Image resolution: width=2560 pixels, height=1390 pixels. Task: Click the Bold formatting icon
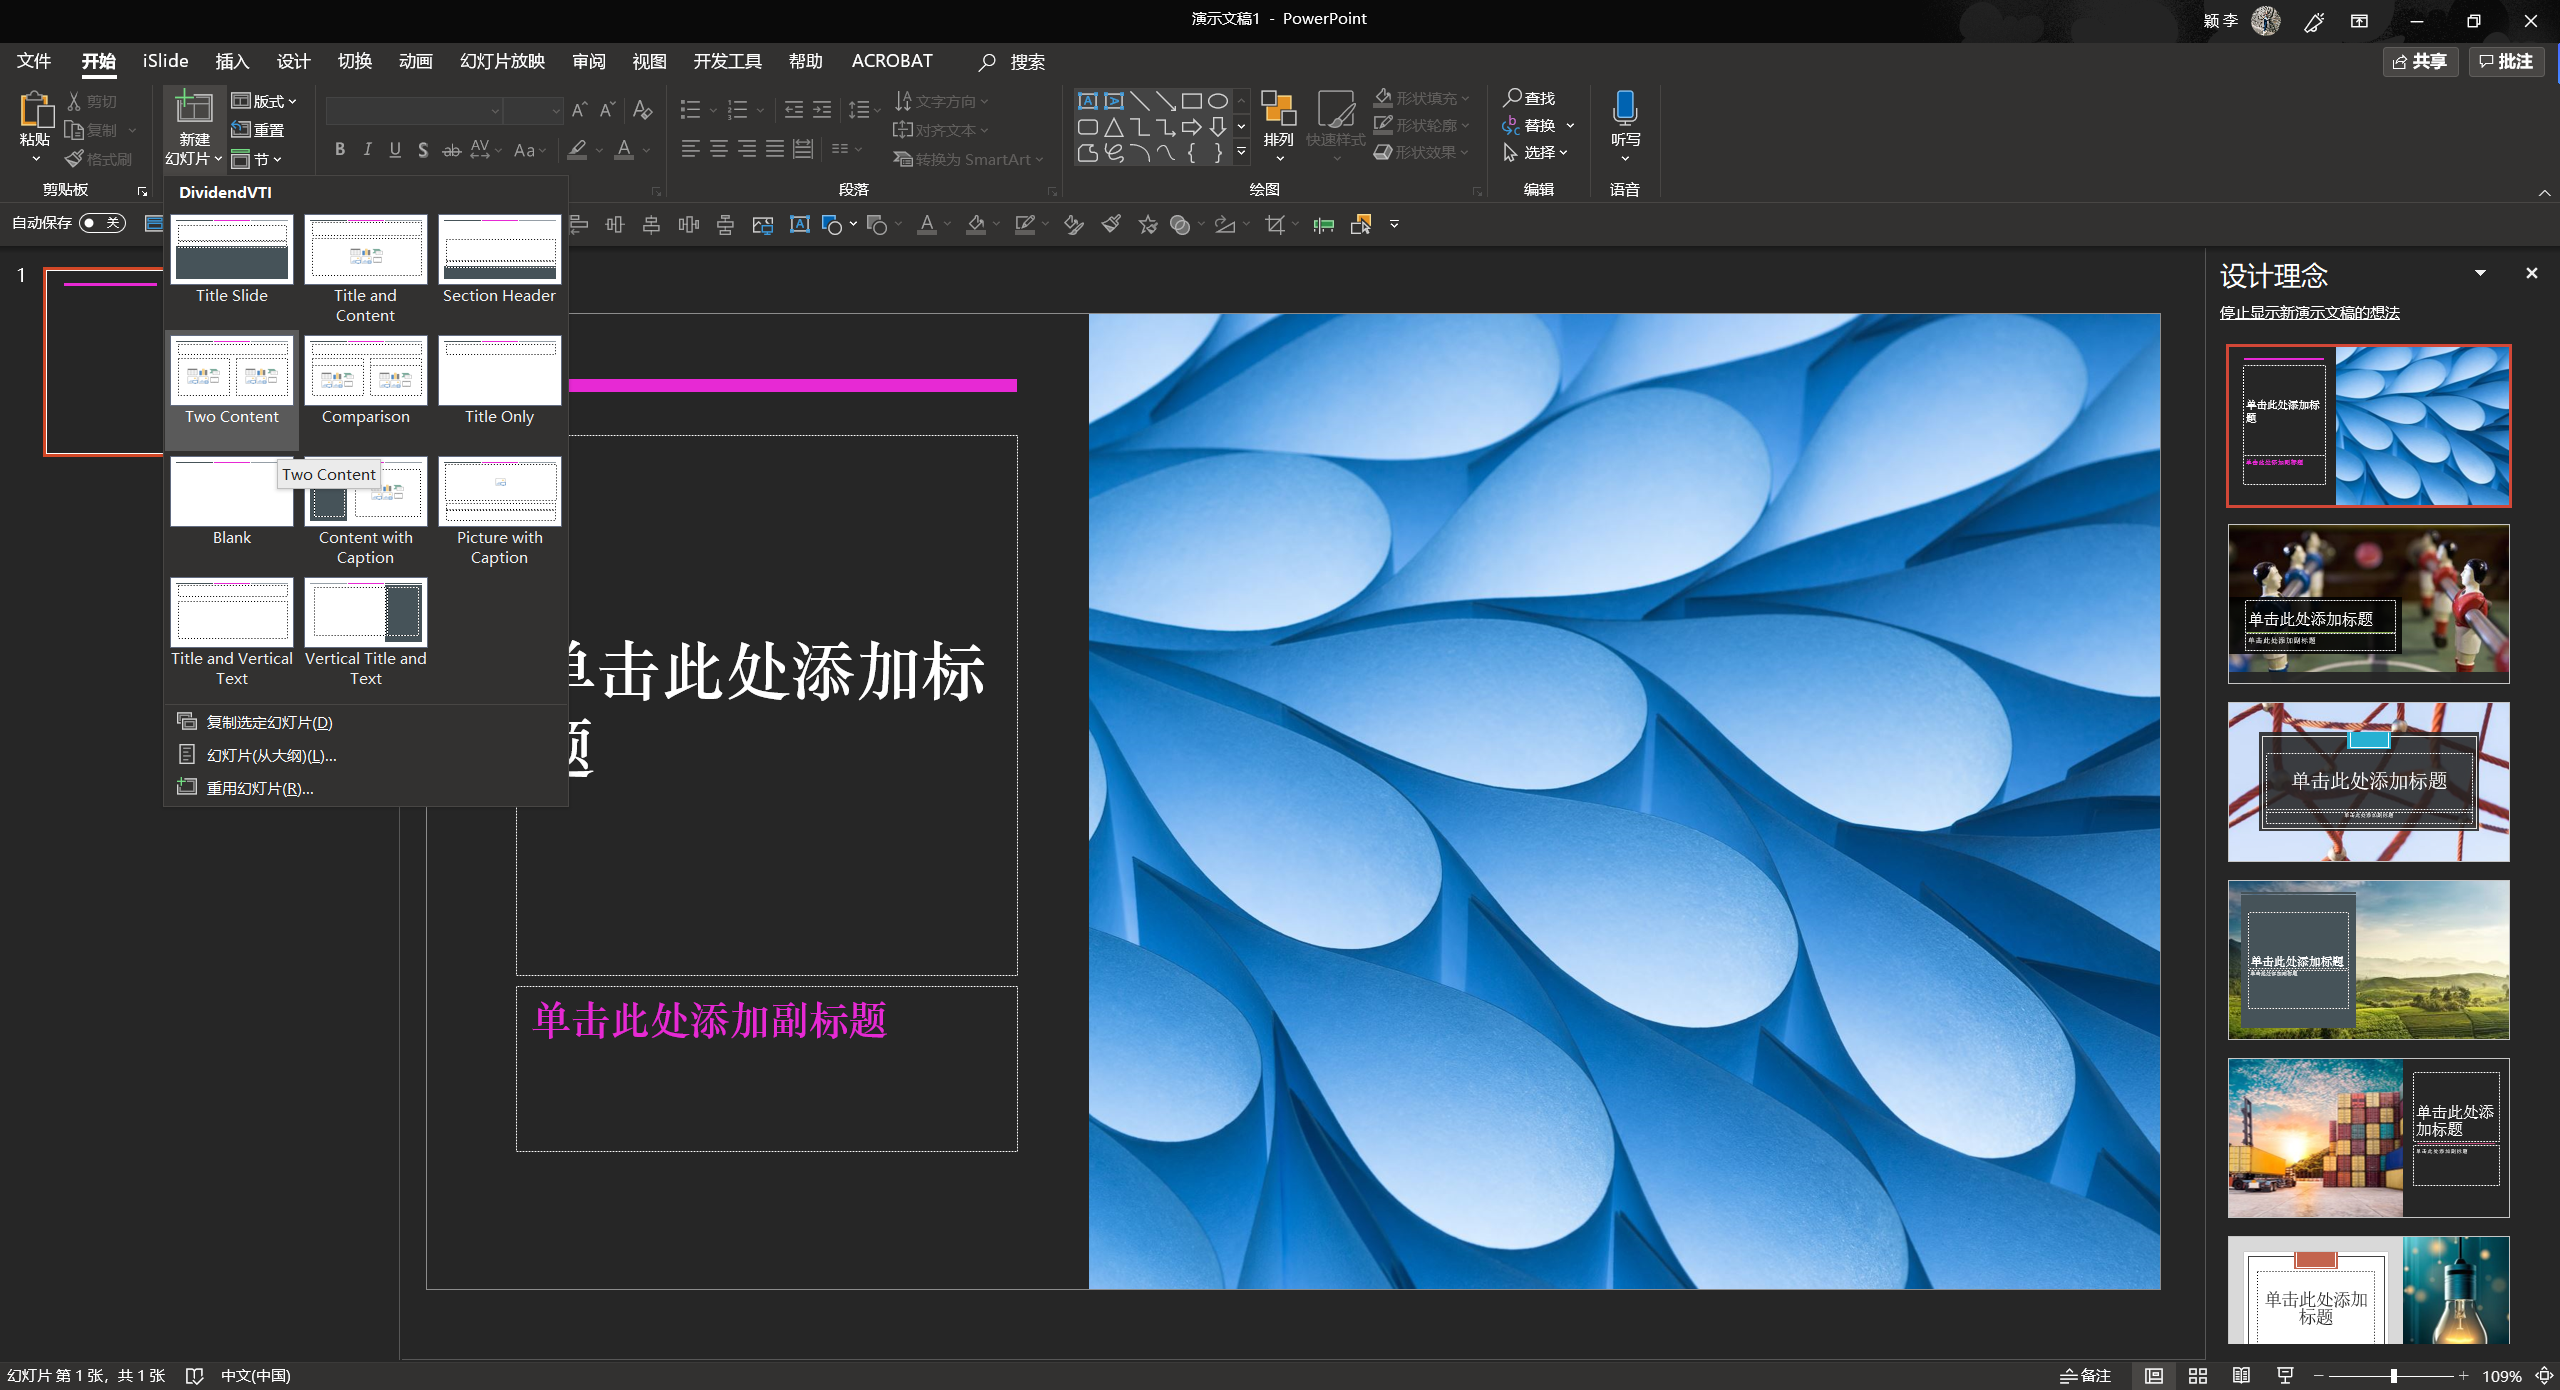340,150
